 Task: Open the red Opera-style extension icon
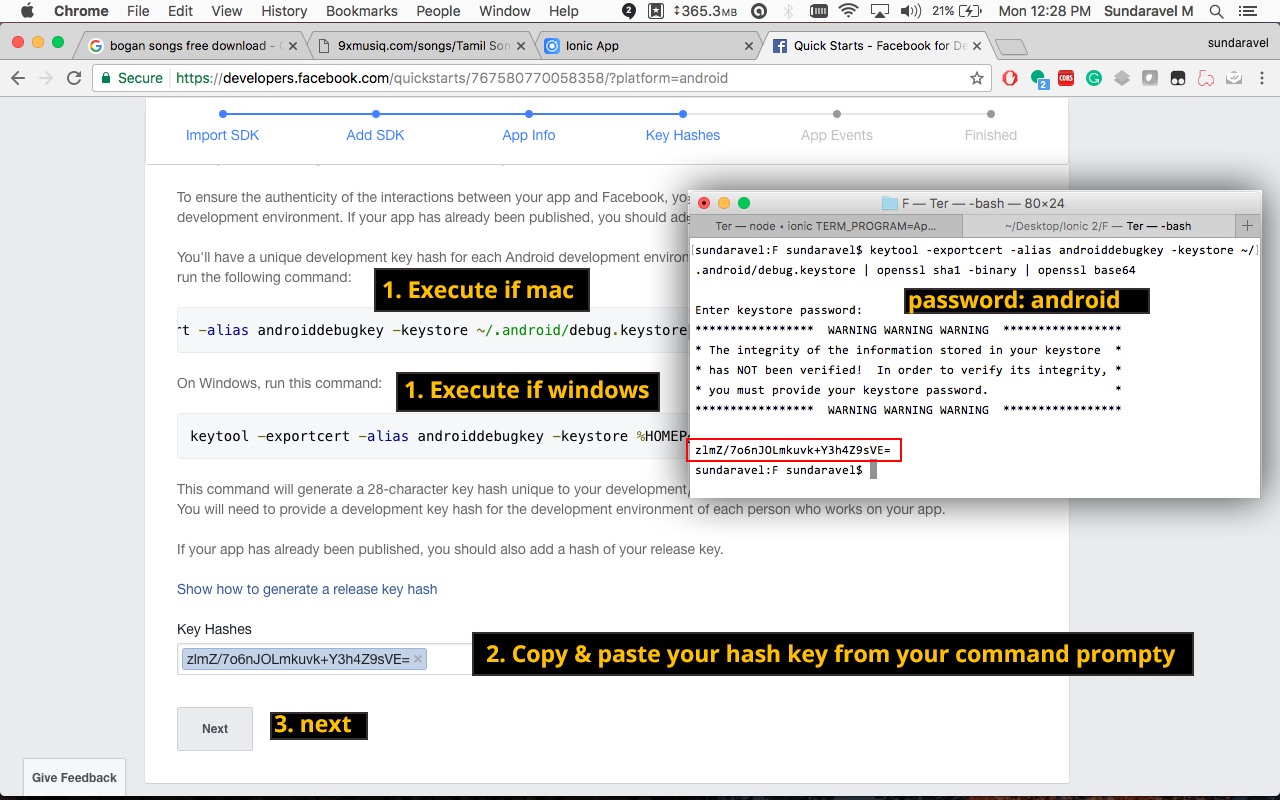pos(1010,78)
